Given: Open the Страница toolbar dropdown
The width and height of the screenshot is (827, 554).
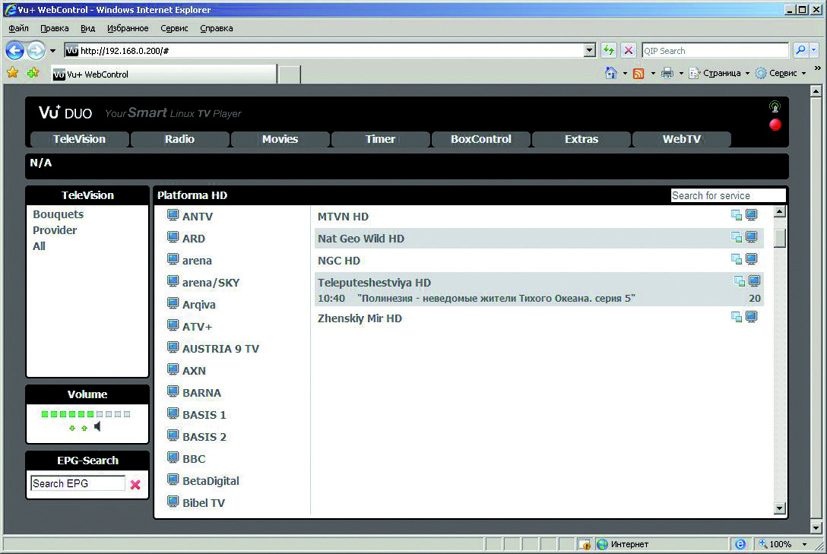Looking at the screenshot, I should tap(747, 73).
